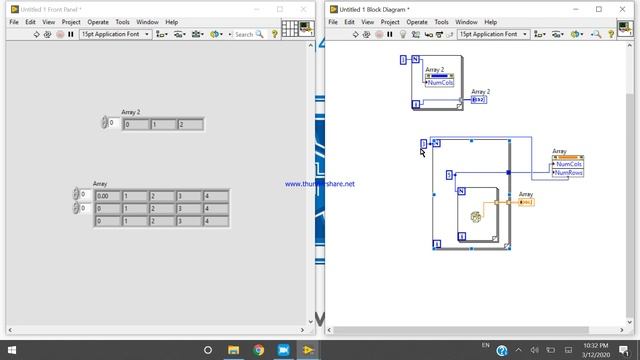Click Abort Execution in Front Panel toolbar
The width and height of the screenshot is (640, 360).
click(60, 35)
